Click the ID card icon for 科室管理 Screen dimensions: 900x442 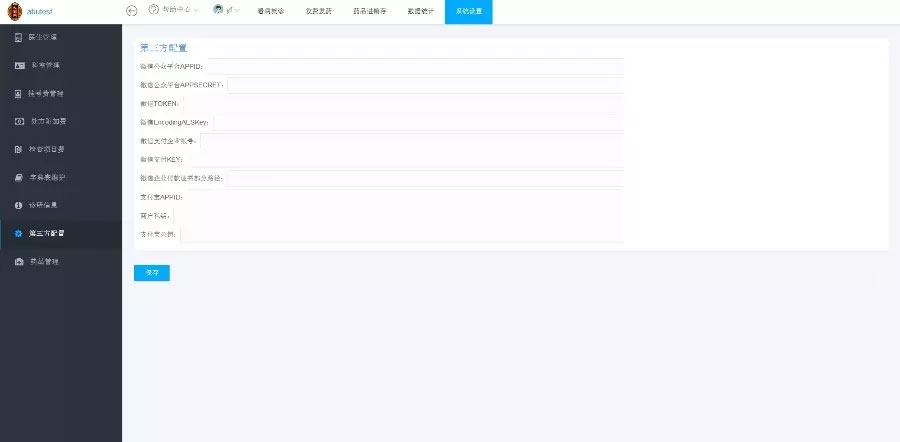(18, 65)
